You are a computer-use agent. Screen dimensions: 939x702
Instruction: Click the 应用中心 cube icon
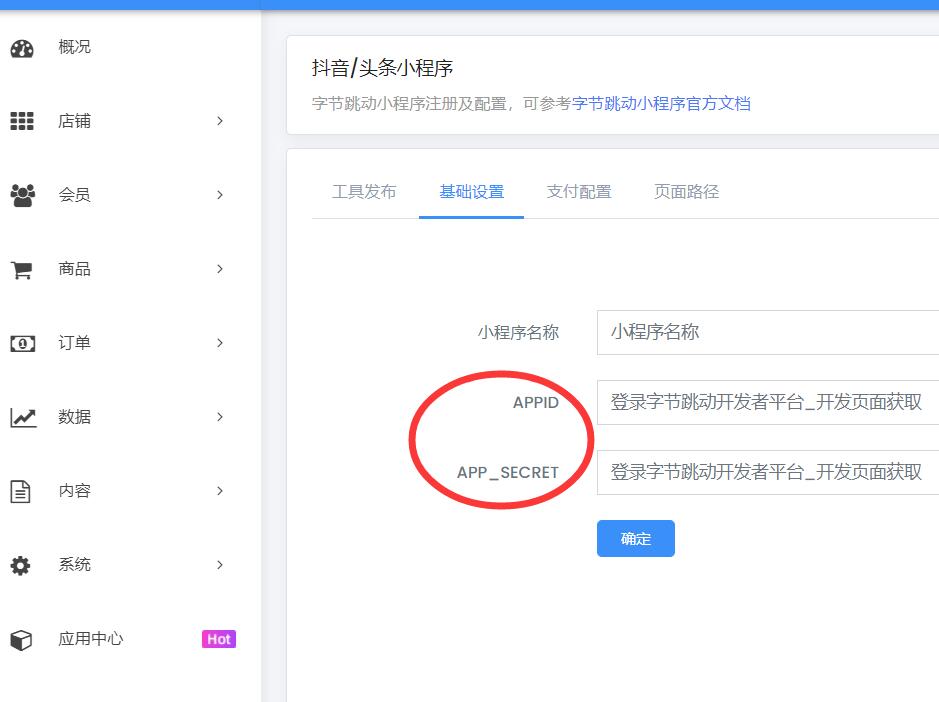(21, 640)
